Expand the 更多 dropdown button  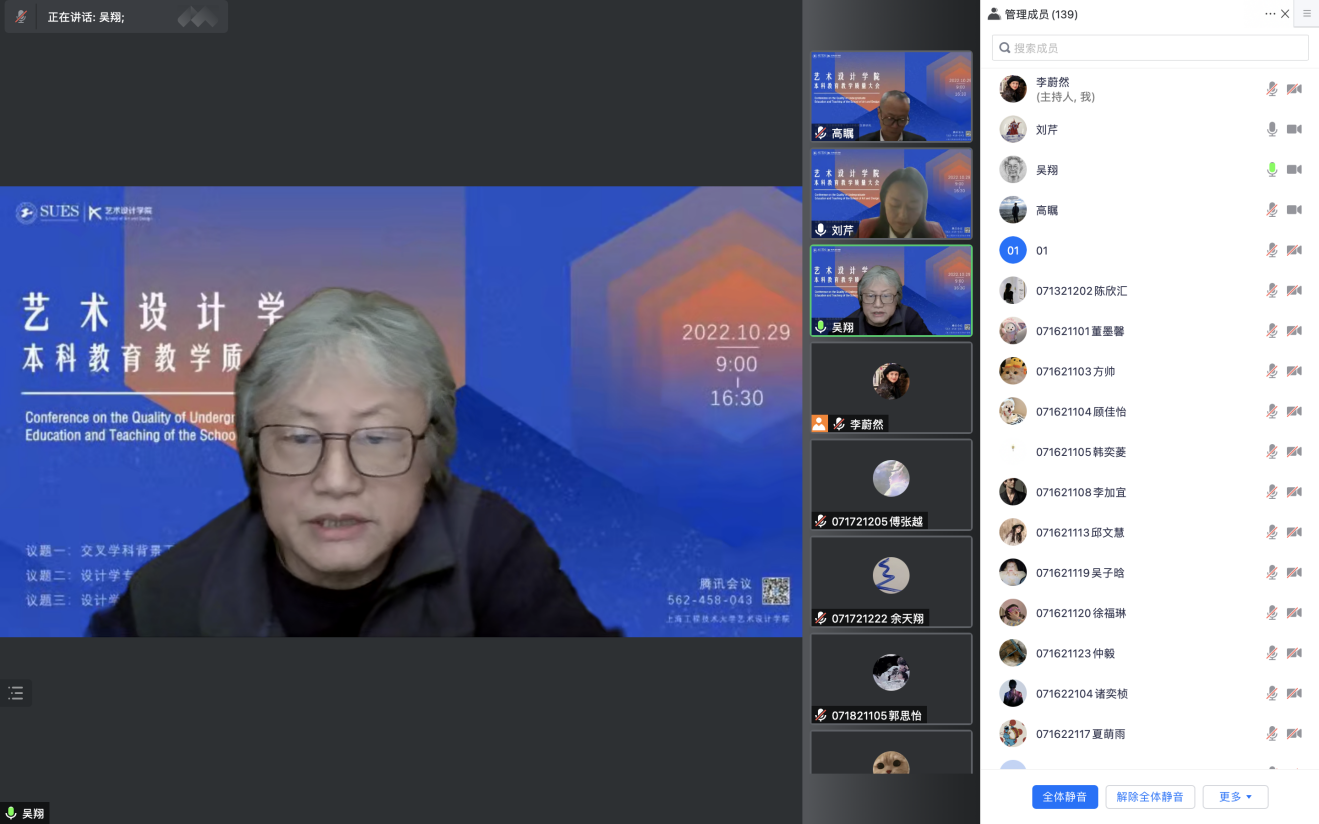[x=1235, y=797]
